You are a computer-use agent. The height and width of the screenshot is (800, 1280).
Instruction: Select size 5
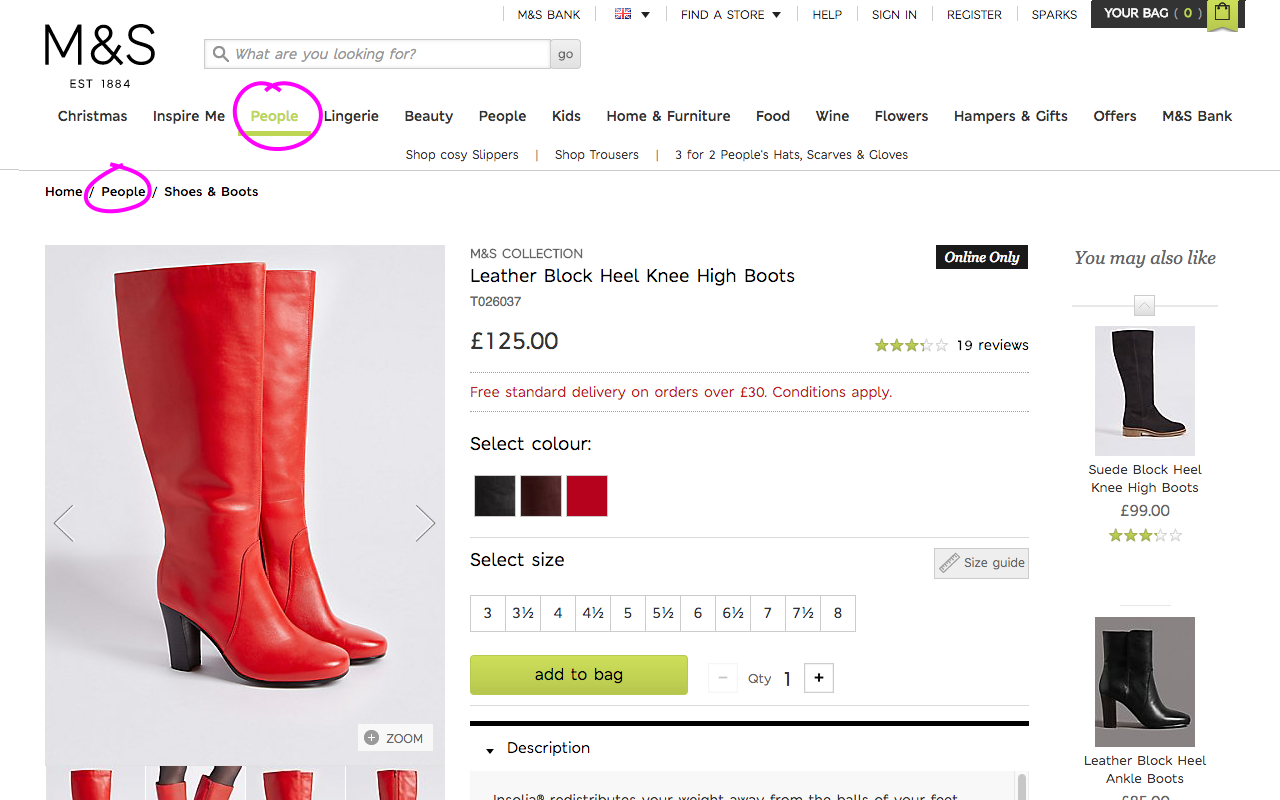point(628,613)
